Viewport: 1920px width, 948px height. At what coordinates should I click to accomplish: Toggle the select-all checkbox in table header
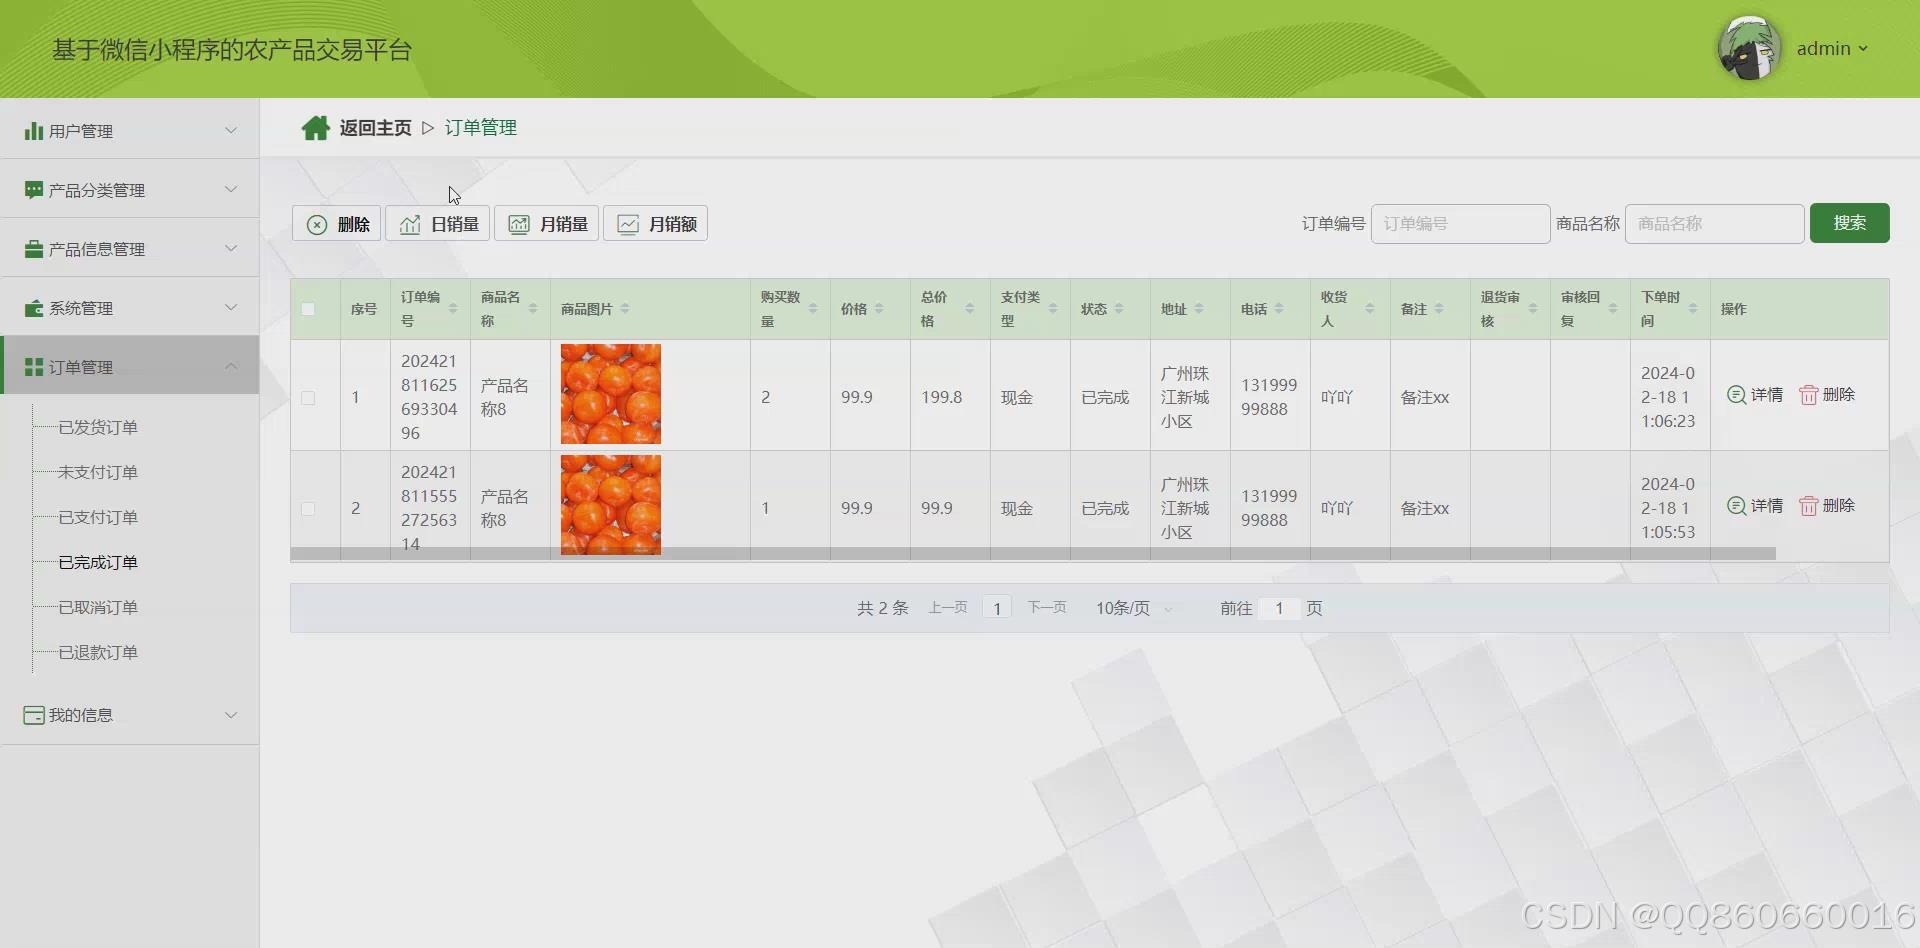pyautogui.click(x=308, y=309)
